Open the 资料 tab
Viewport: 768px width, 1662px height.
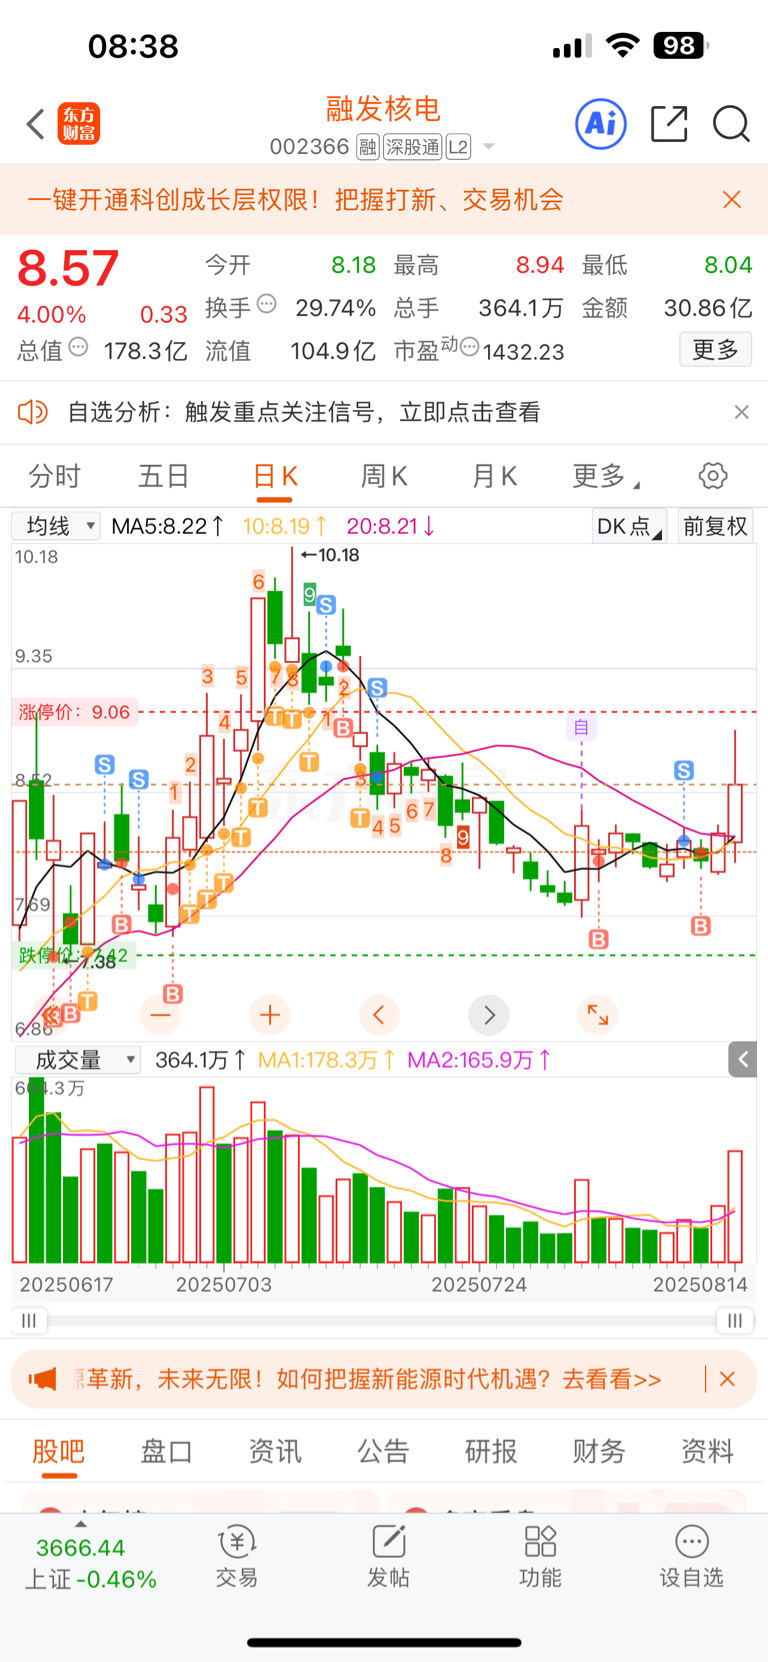click(707, 1451)
